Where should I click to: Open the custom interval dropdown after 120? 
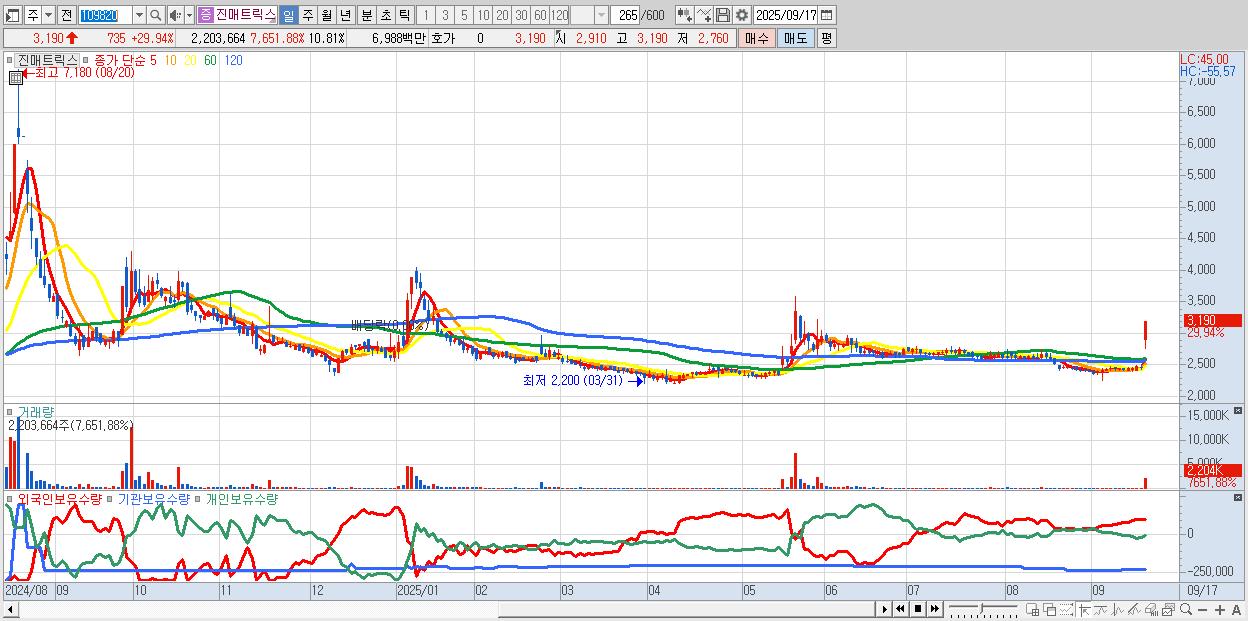(601, 15)
